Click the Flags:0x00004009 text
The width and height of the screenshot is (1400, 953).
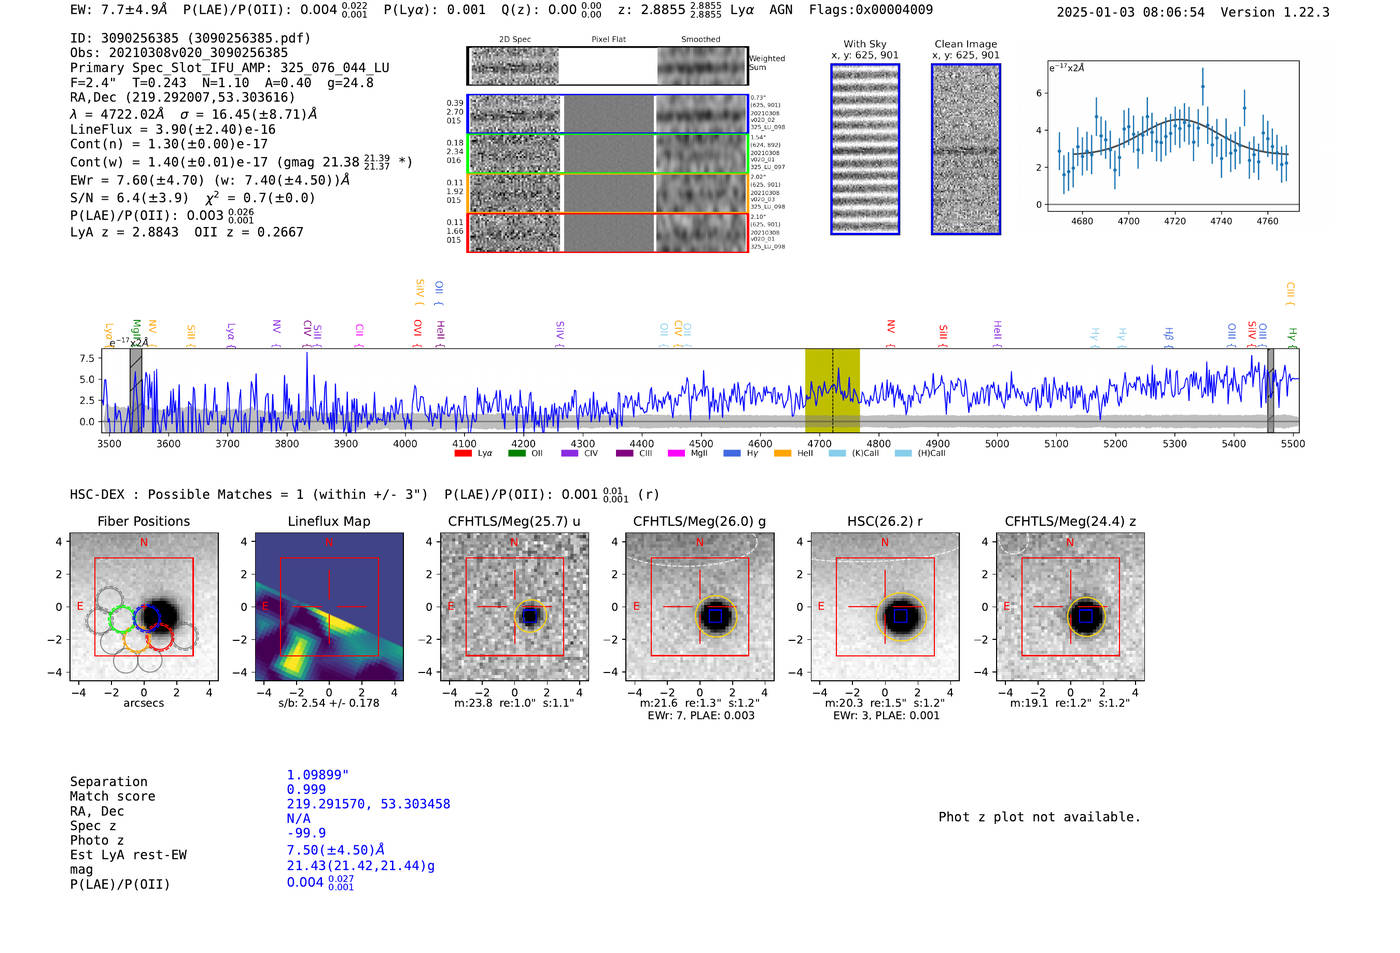point(871,9)
